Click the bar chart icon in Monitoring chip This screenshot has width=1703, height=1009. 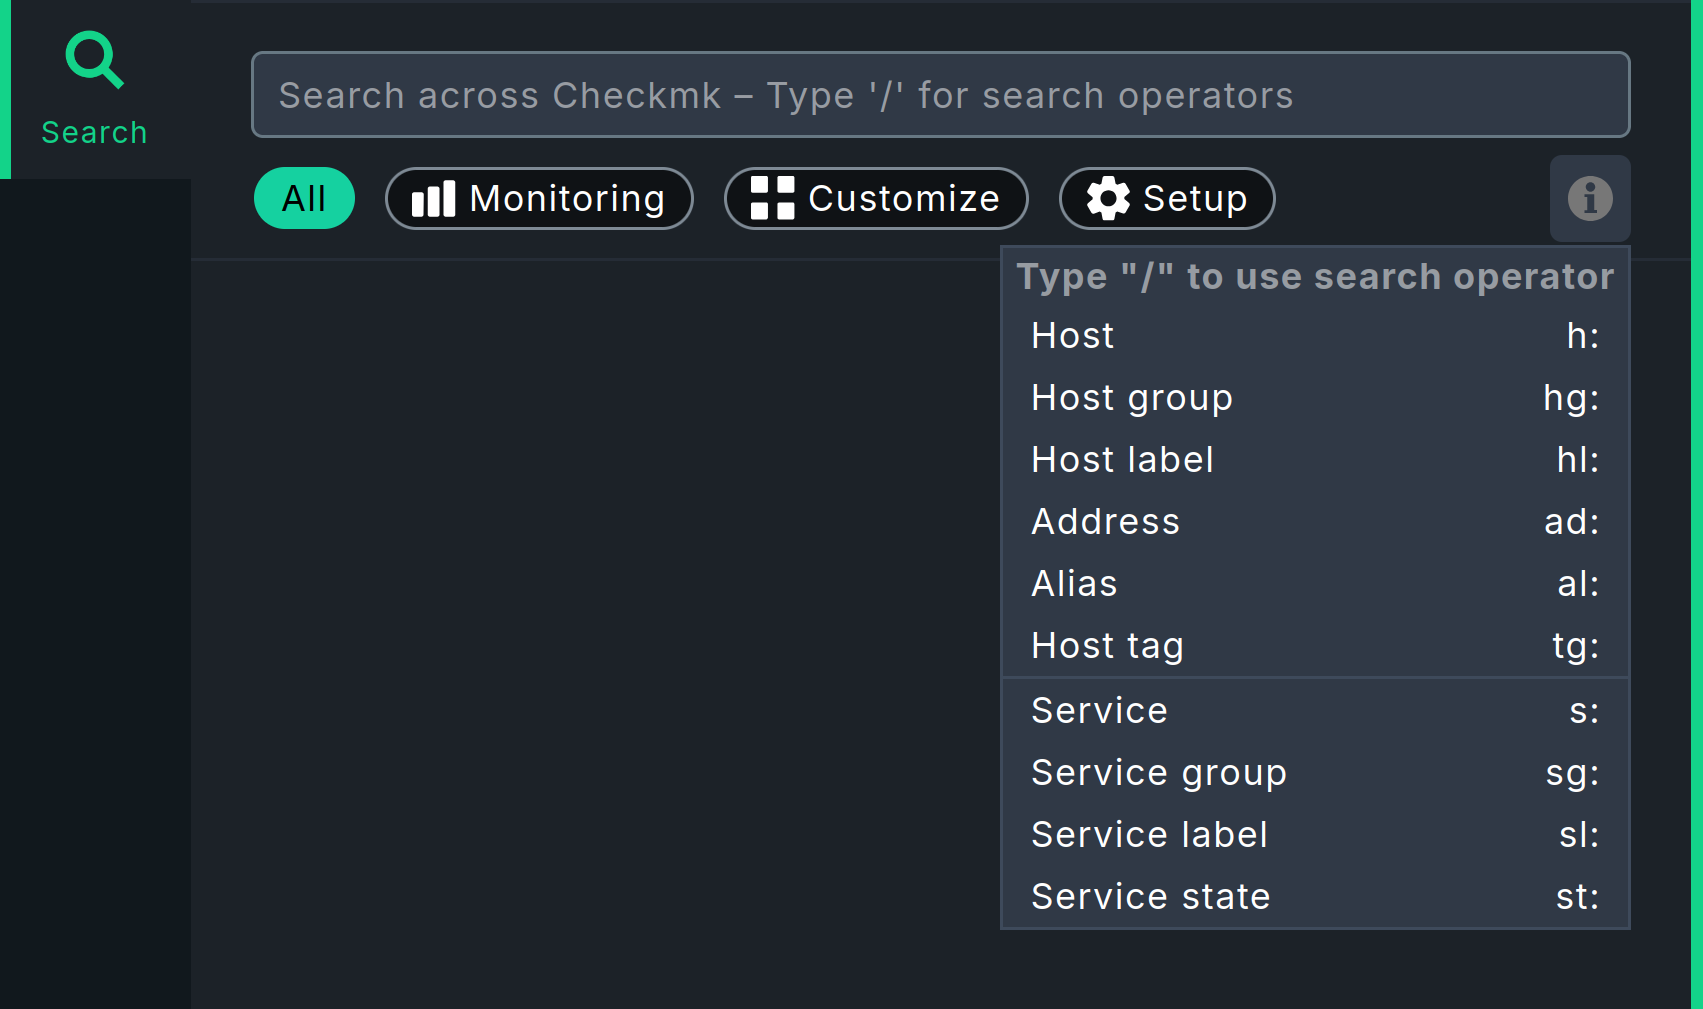[x=433, y=199]
